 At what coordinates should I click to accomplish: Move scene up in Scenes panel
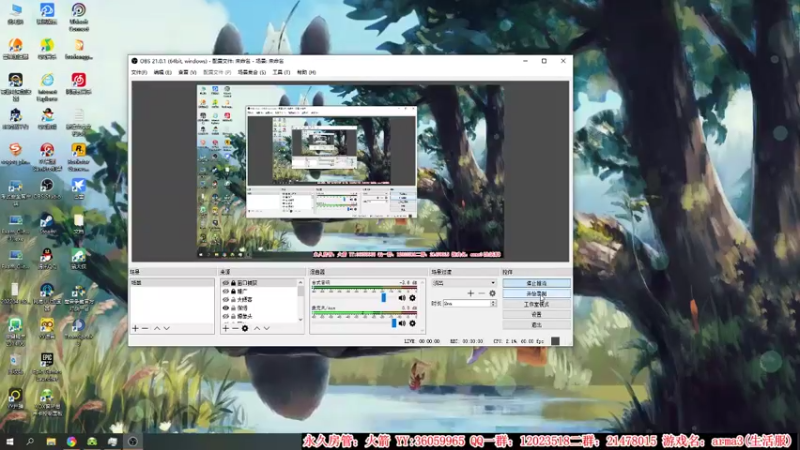157,328
